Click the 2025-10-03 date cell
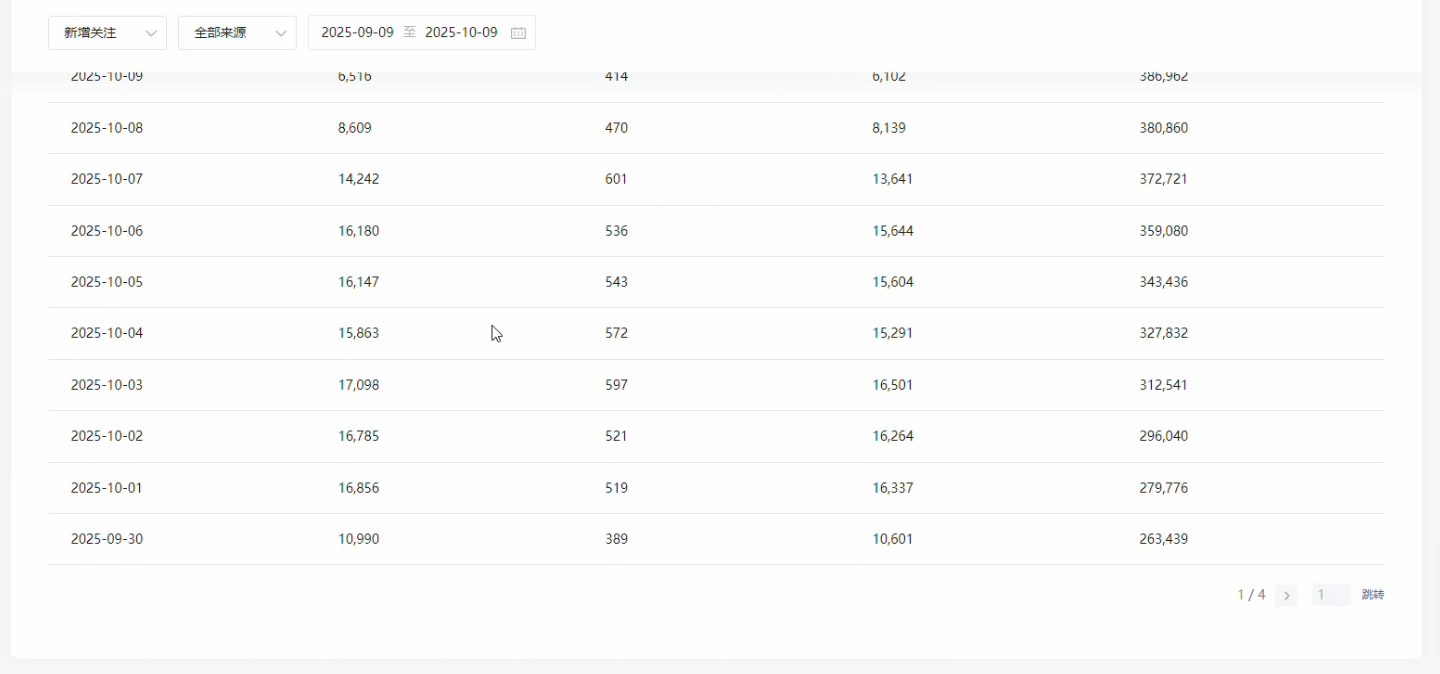Screen dimensions: 1440x674 pos(107,385)
